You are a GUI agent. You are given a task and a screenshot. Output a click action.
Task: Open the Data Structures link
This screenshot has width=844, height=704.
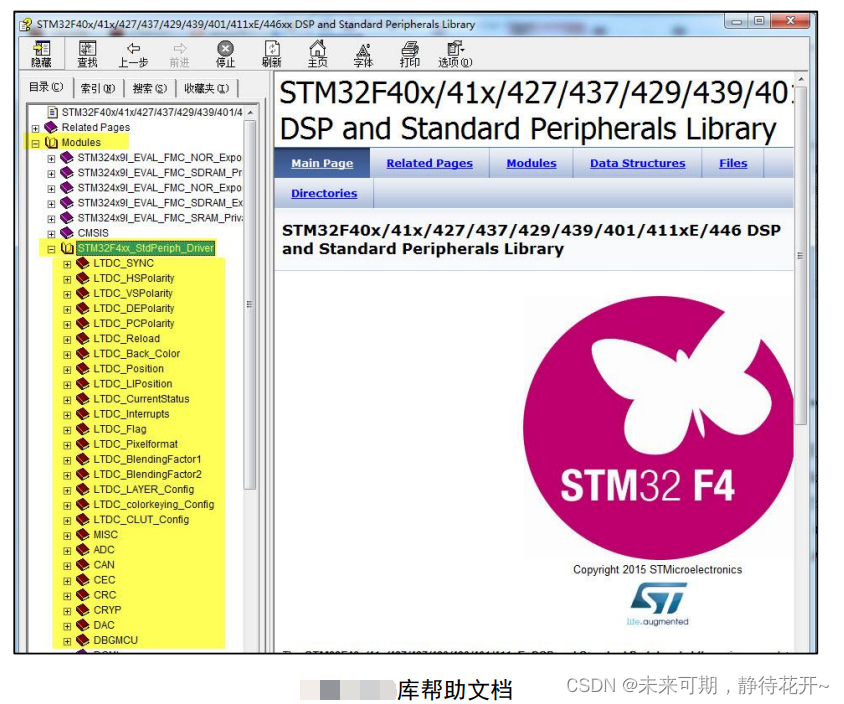point(637,163)
